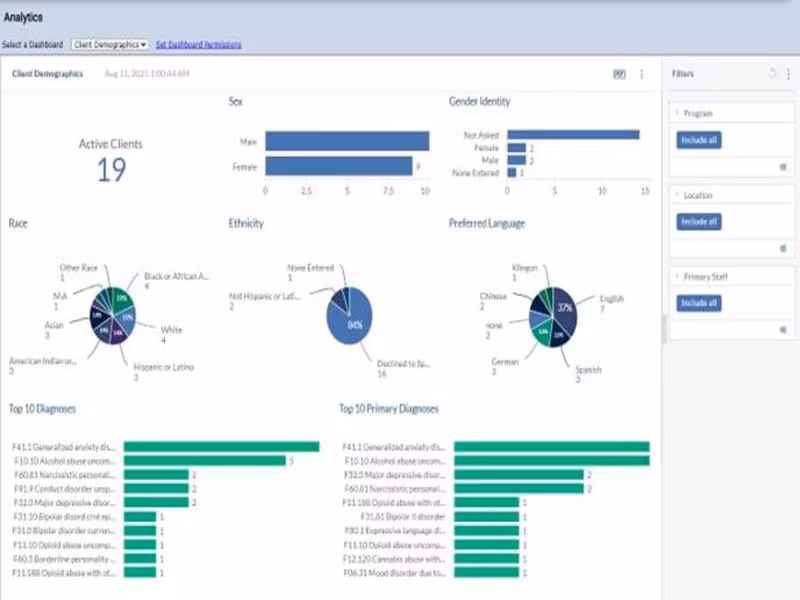Viewport: 800px width, 600px height.
Task: Collapse the Primary Staff filter section
Action: tap(678, 276)
